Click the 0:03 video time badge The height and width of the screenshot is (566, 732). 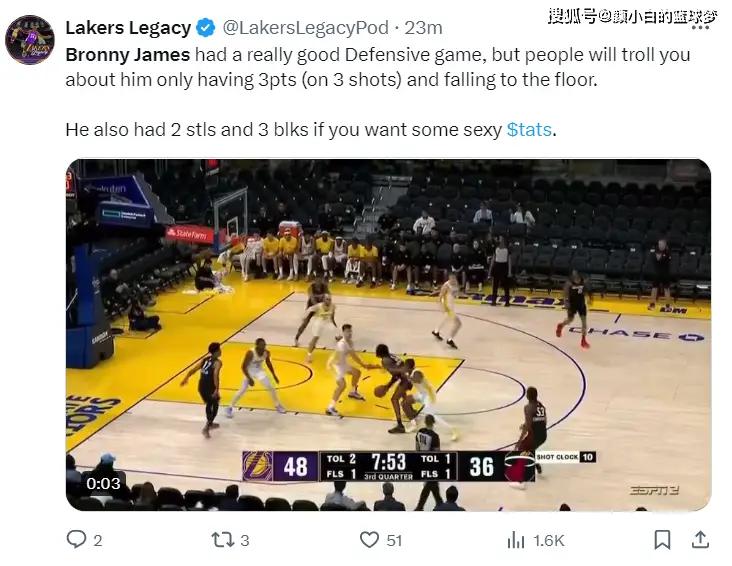coord(103,483)
